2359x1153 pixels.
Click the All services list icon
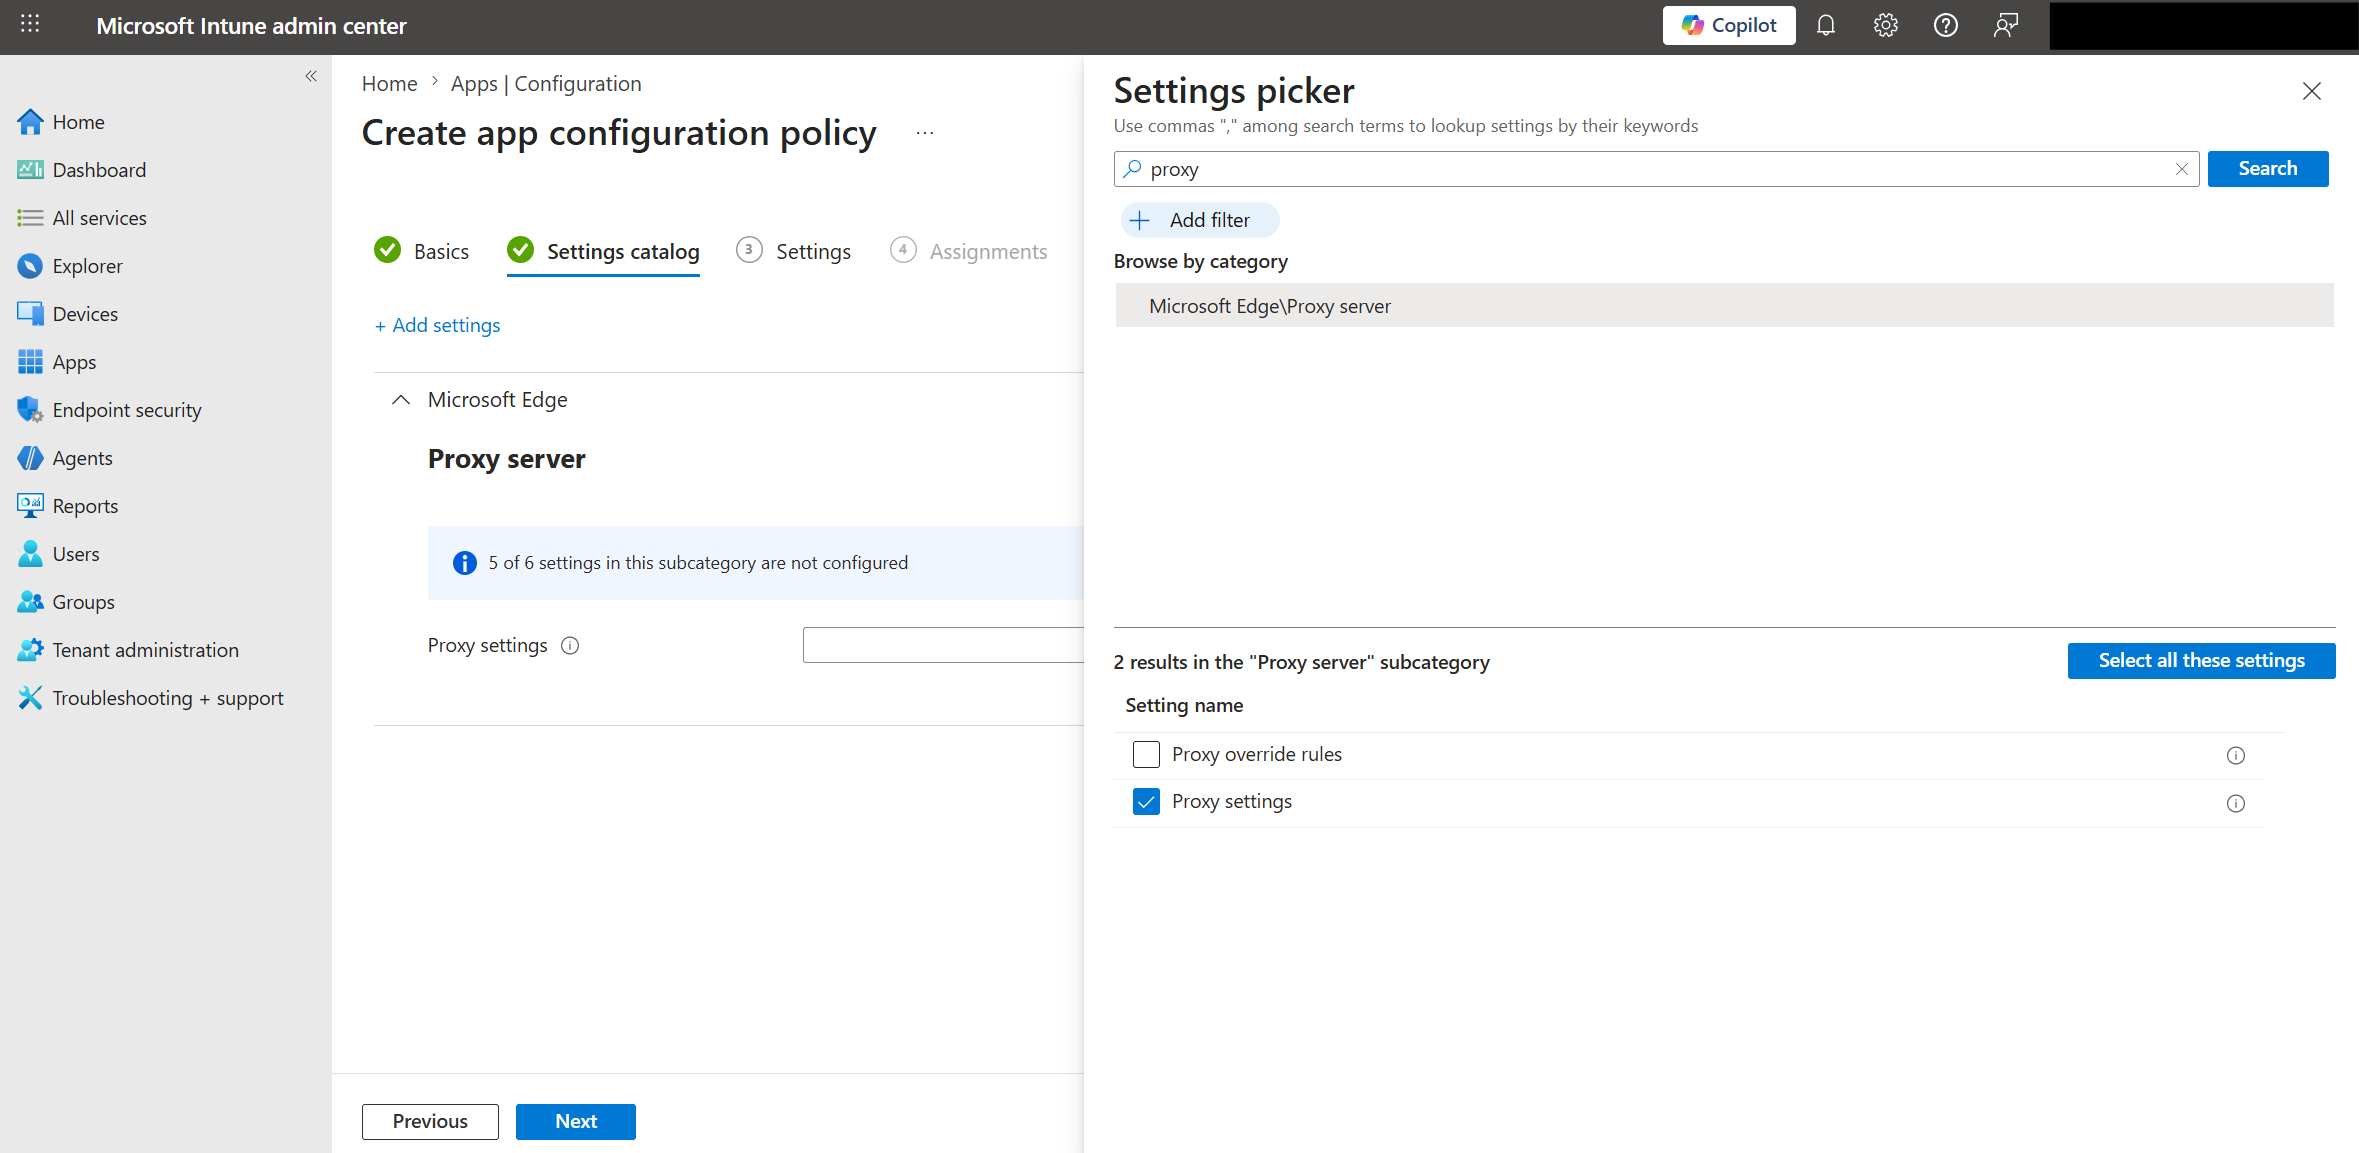tap(30, 218)
